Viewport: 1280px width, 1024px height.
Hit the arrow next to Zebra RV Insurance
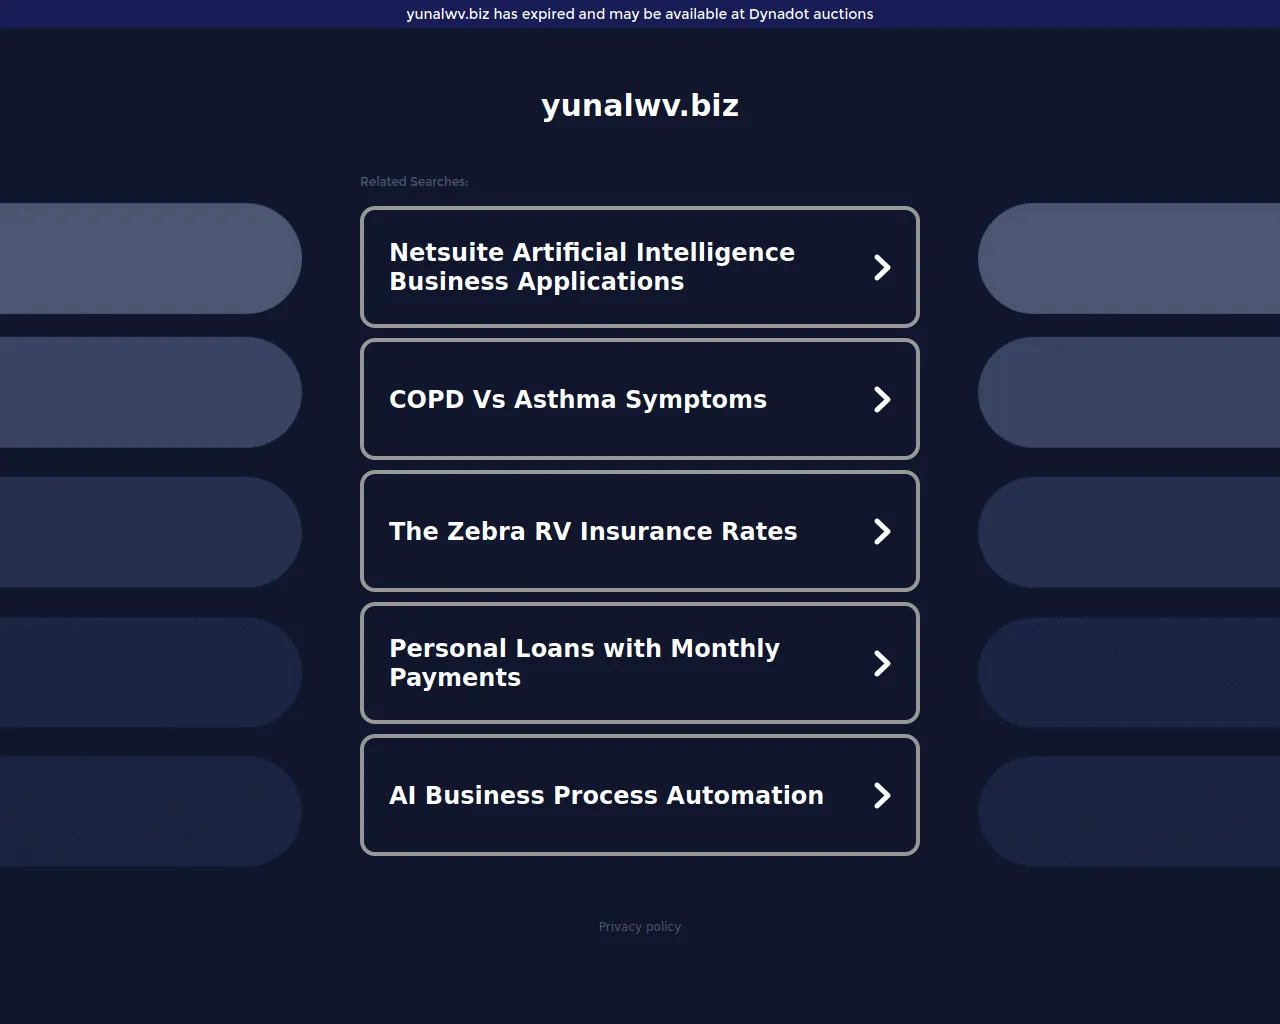pyautogui.click(x=882, y=531)
